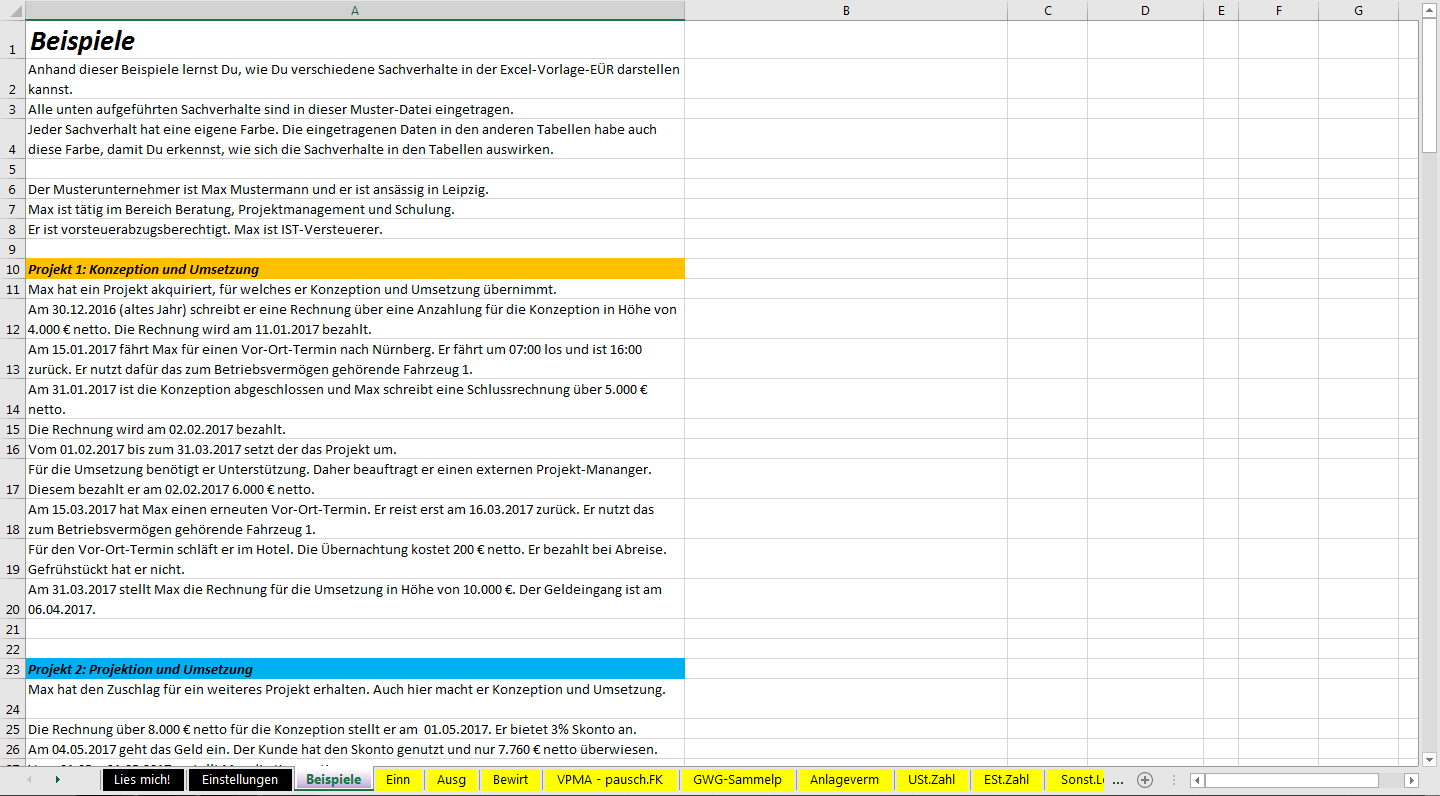
Task: Select column B header
Action: click(x=846, y=10)
